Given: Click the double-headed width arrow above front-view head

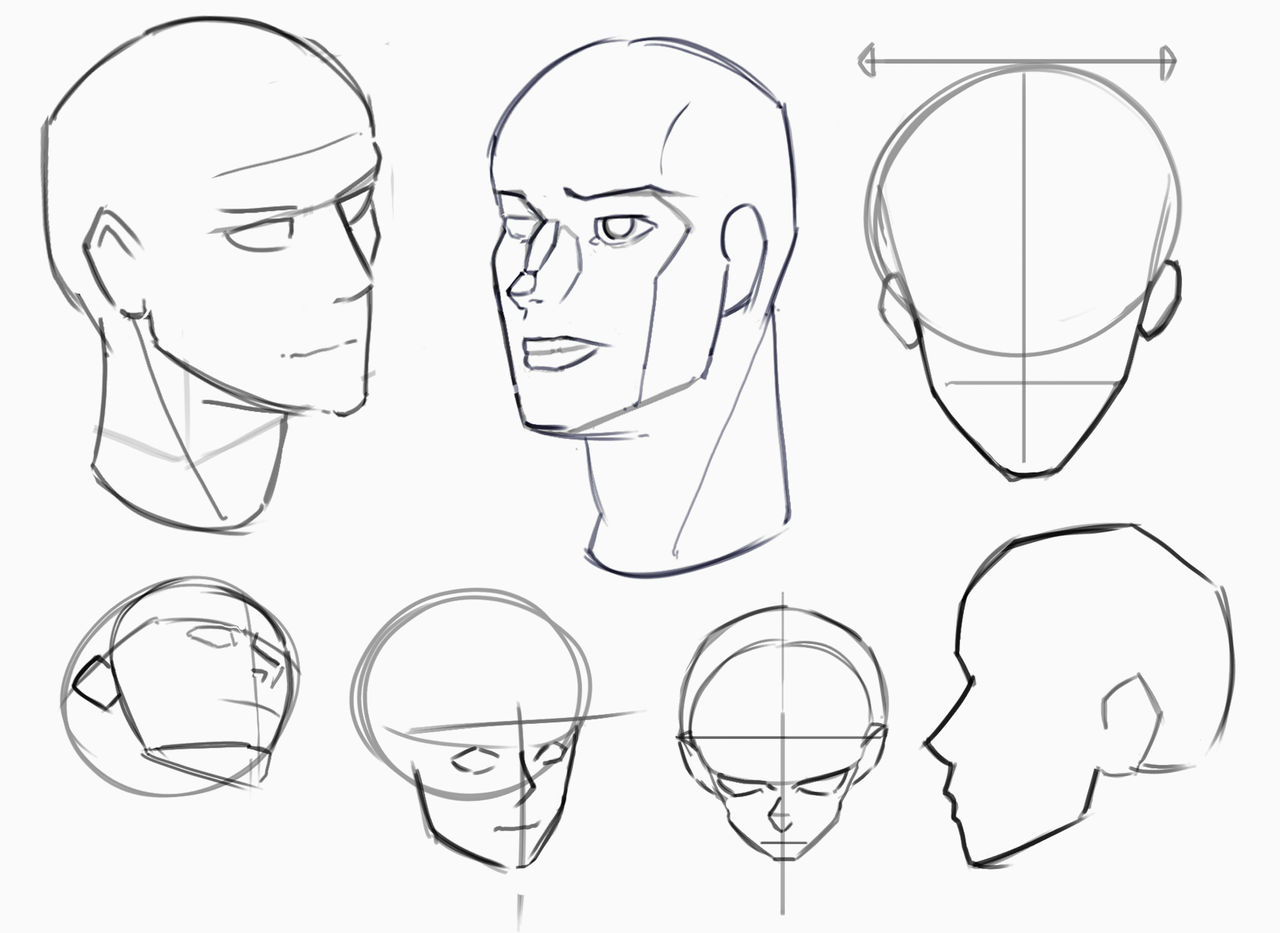Looking at the screenshot, I should 1017,61.
